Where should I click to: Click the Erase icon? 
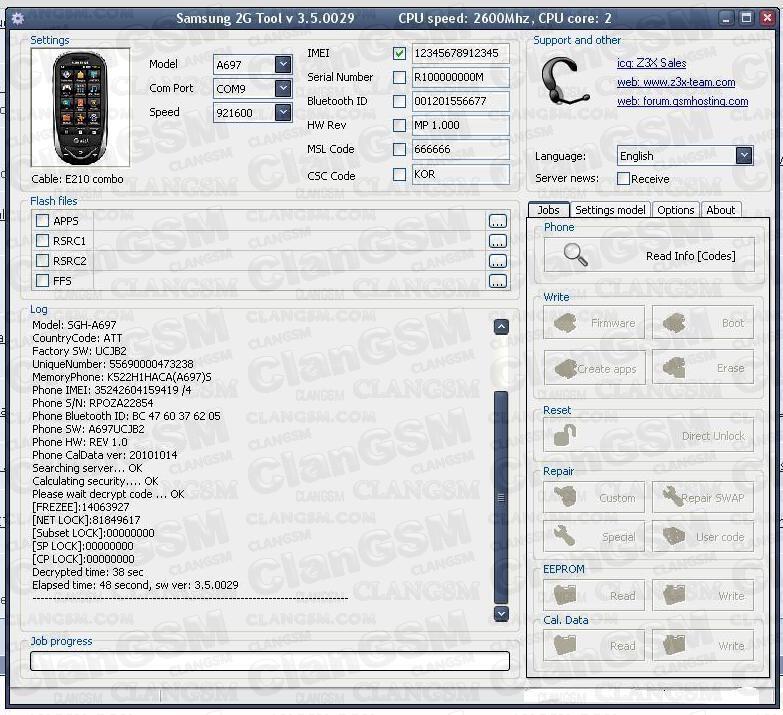pos(674,368)
